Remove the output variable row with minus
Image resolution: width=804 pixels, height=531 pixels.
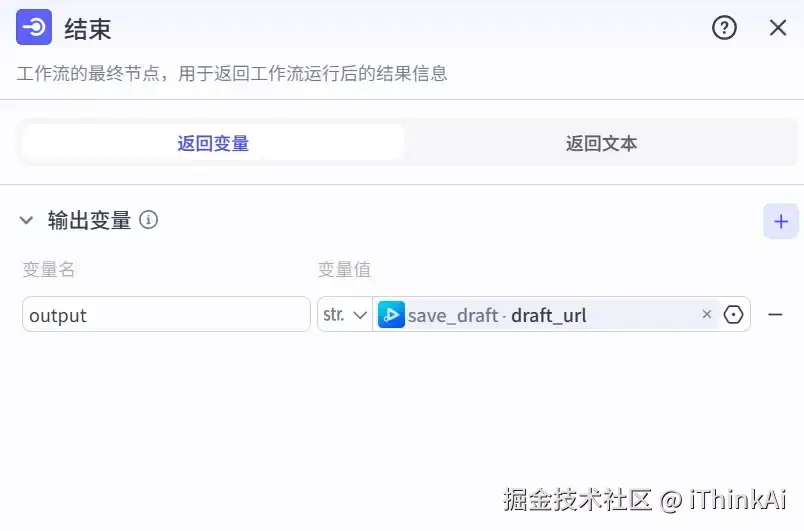[x=775, y=314]
